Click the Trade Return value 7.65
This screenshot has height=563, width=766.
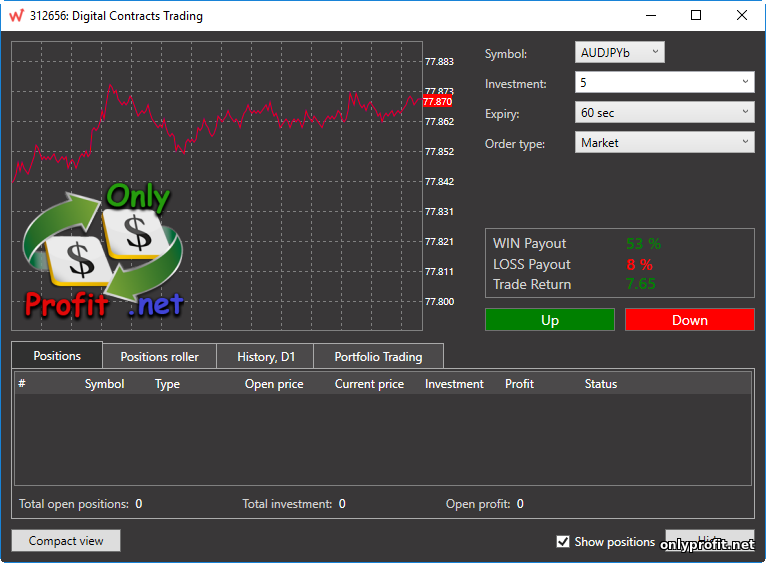click(640, 283)
